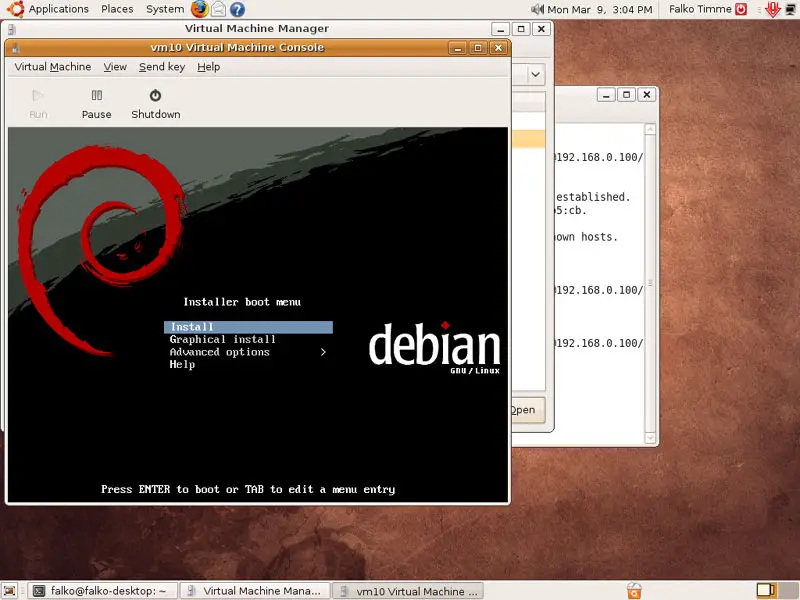Click the blue help launcher icon

[237, 9]
